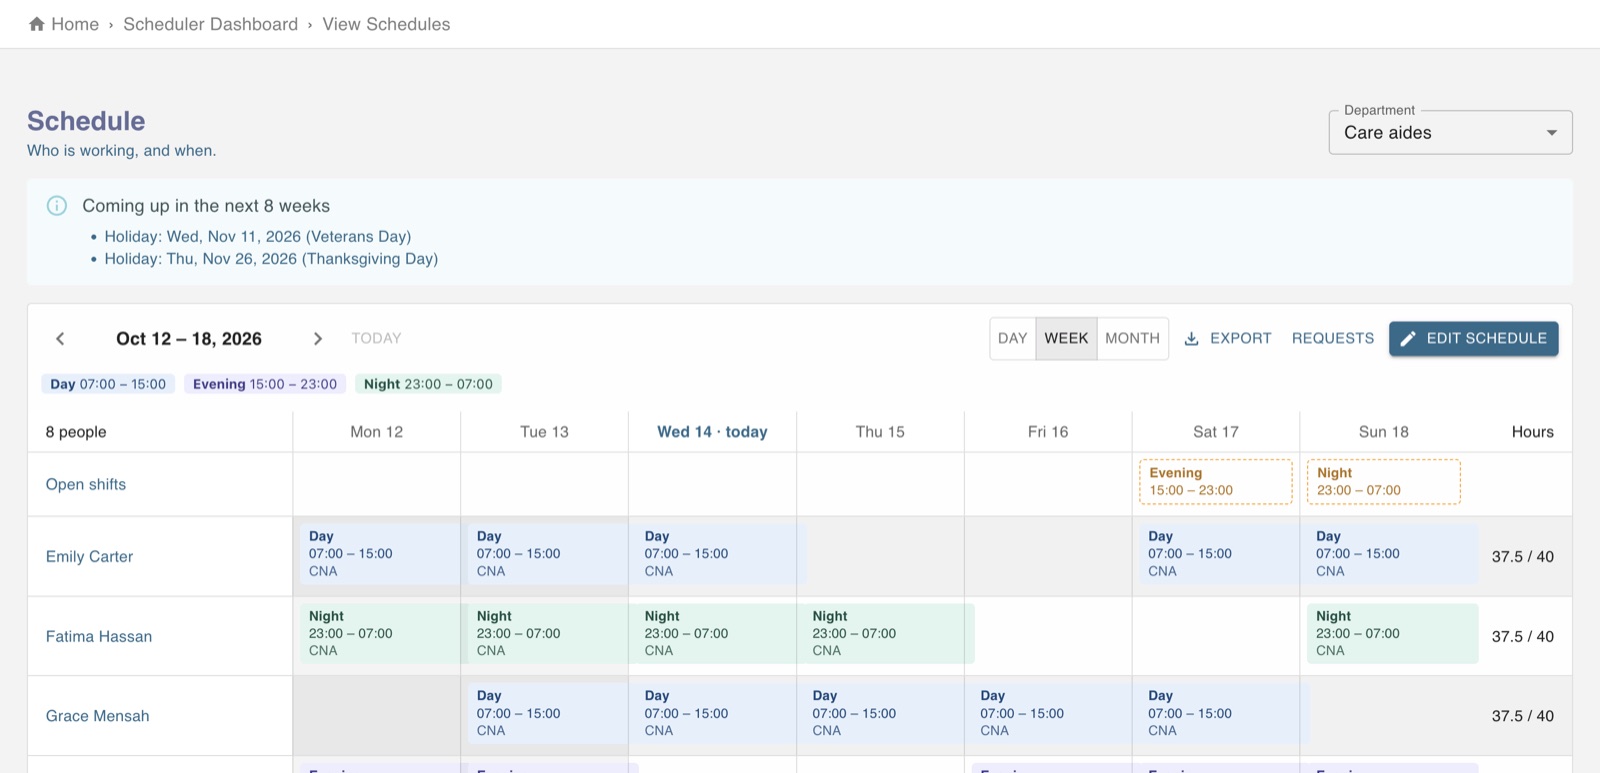Advance to next week with right chevron

[318, 339]
